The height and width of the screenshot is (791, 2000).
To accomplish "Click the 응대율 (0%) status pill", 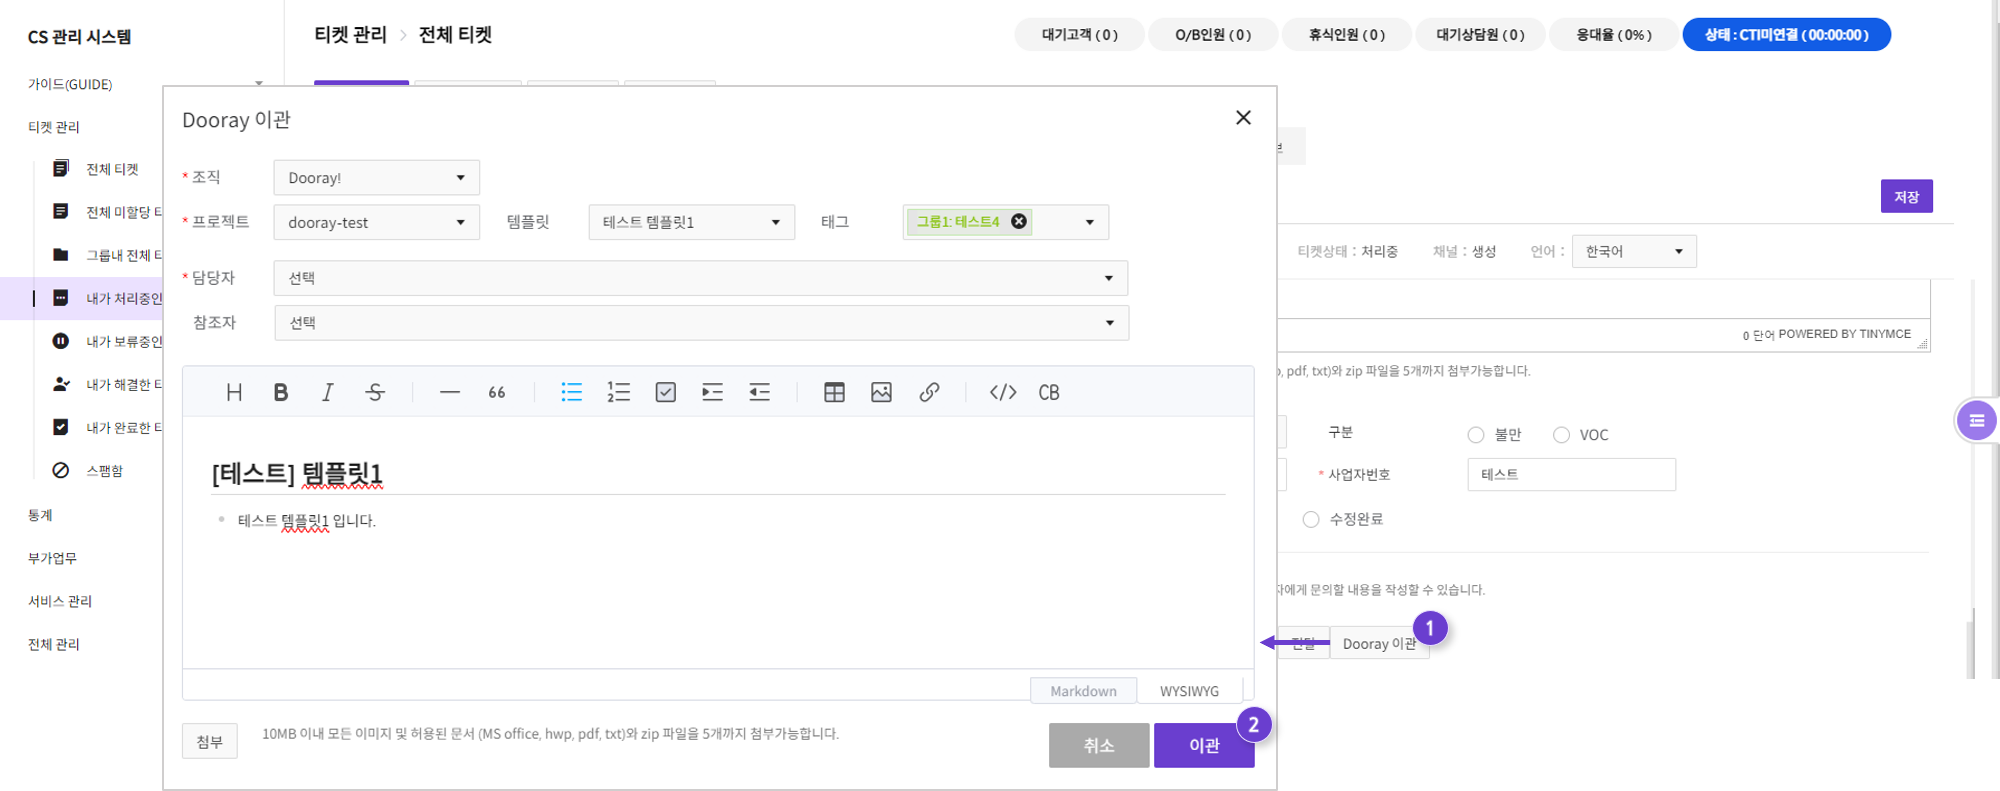I will 1614,34.
